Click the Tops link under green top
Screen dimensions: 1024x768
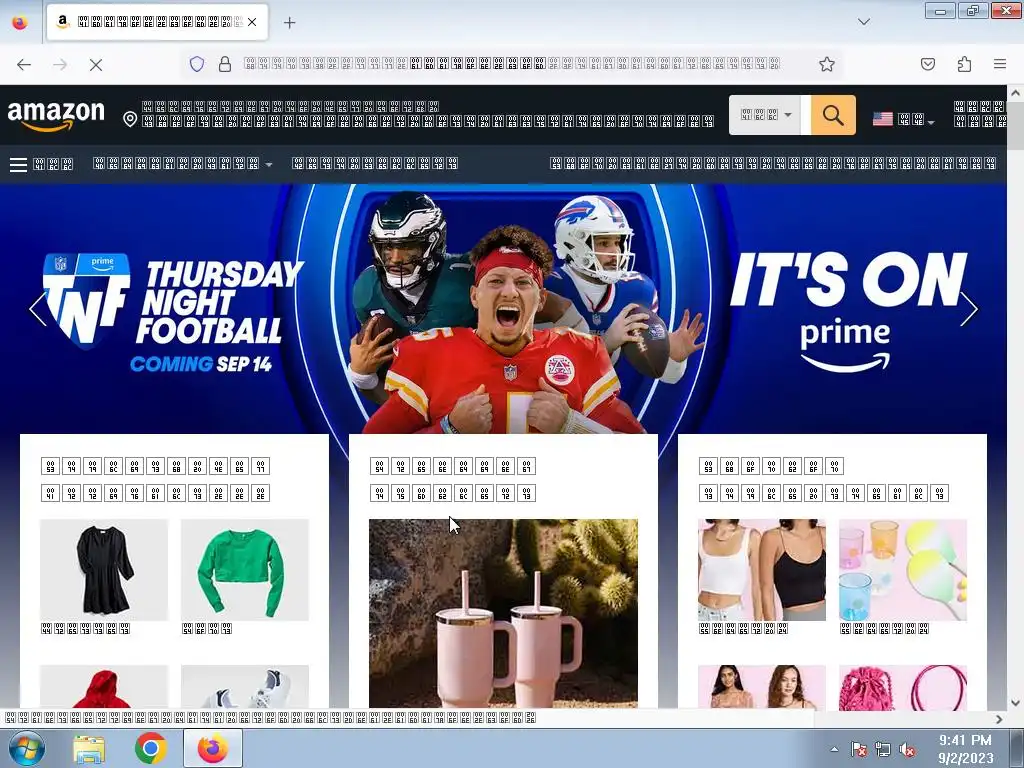(x=206, y=628)
